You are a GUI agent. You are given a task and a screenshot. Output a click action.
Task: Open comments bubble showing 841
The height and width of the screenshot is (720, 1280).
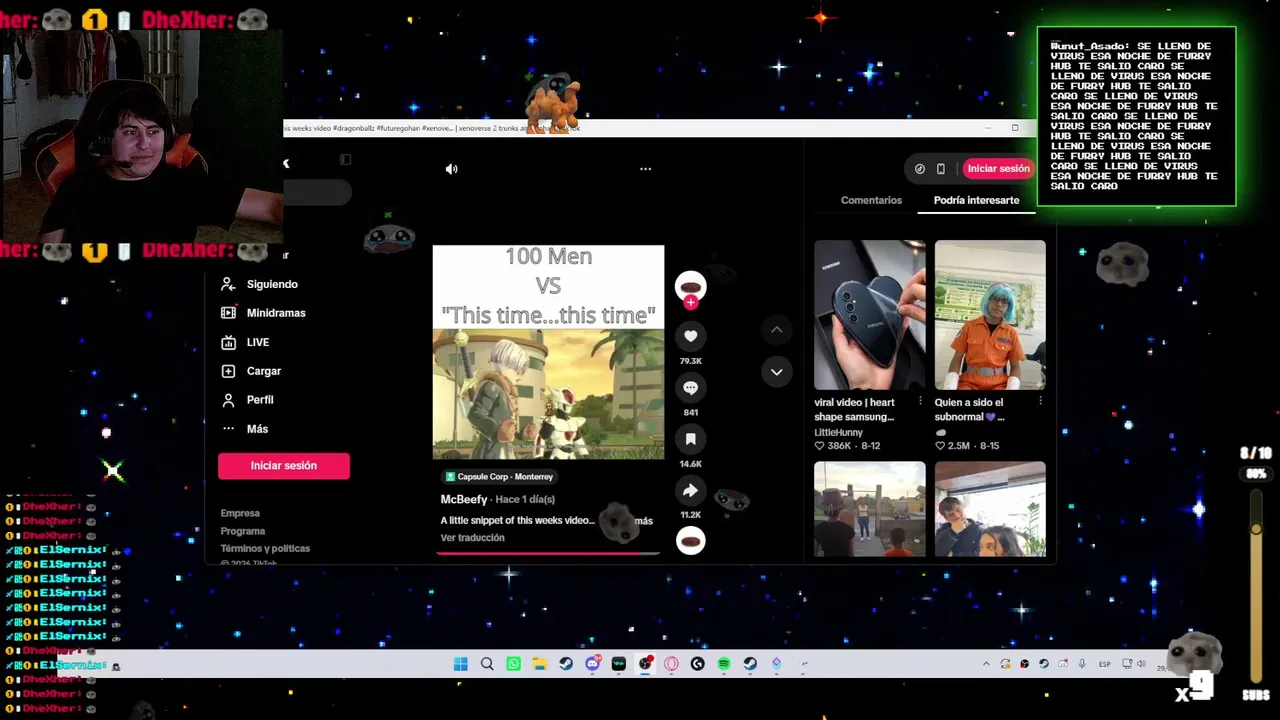click(690, 387)
